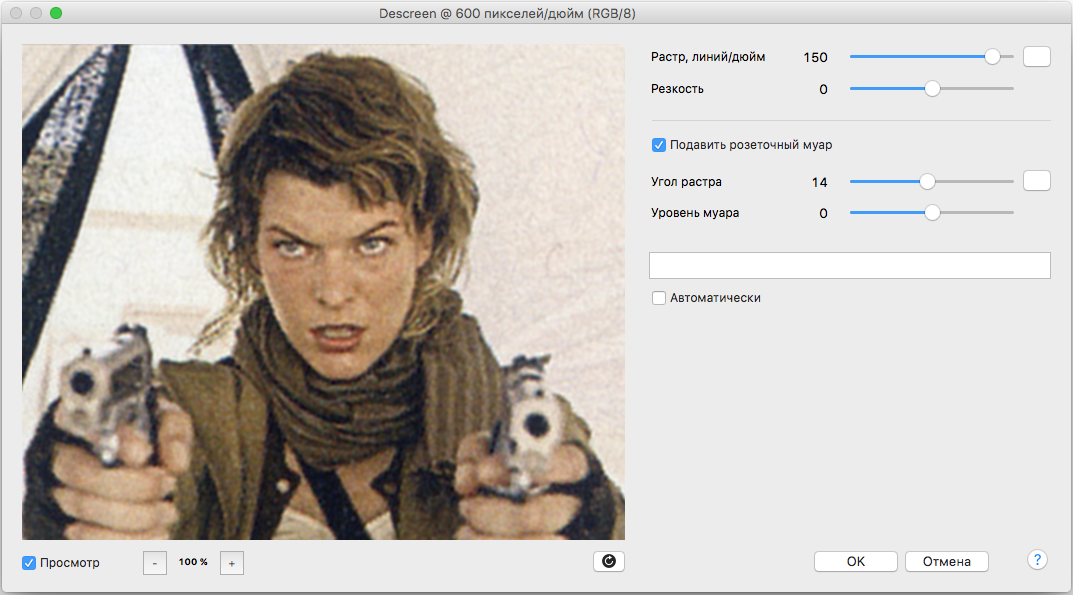Click the Резкость slider handle

932,89
